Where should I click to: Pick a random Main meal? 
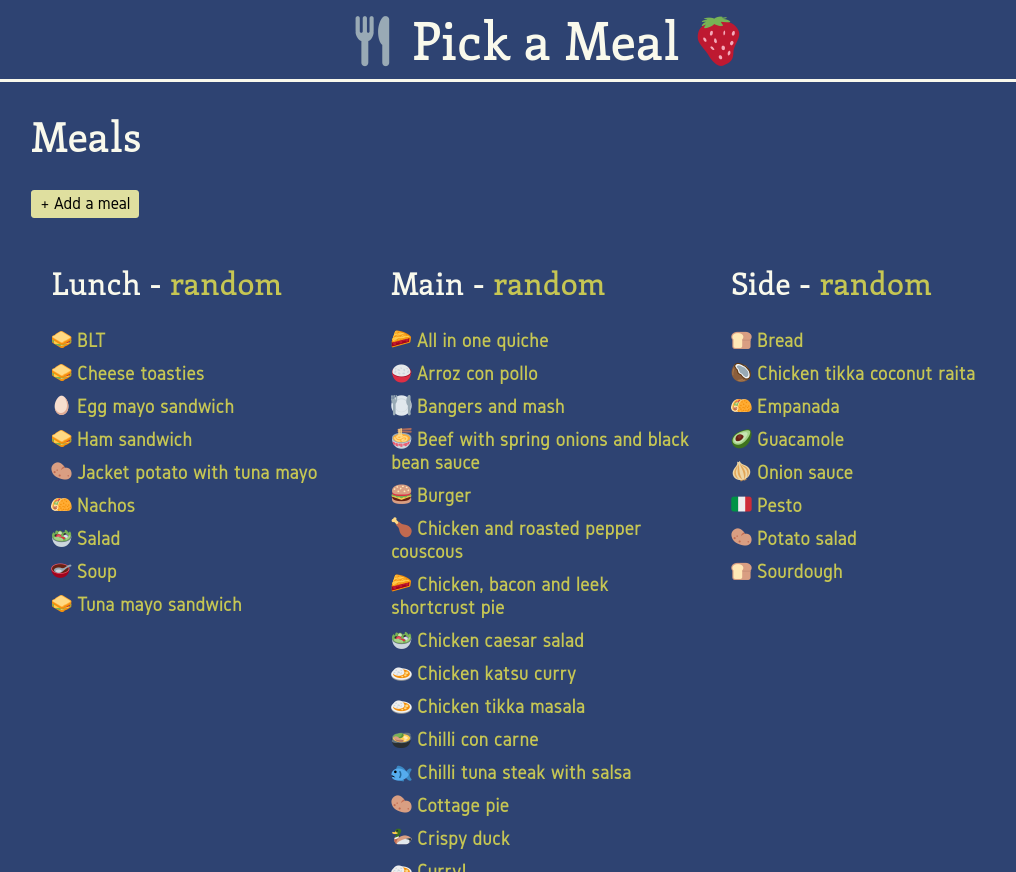tap(549, 285)
